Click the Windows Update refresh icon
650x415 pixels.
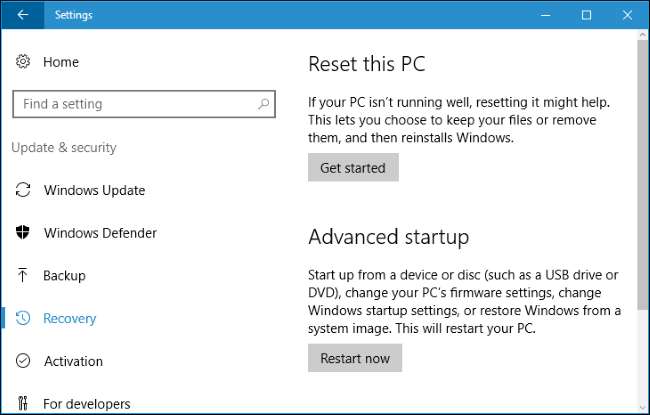(x=23, y=190)
